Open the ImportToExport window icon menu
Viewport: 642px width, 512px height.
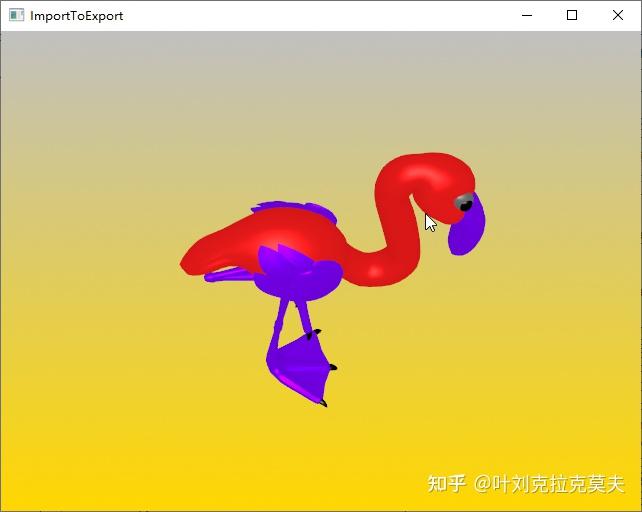pos(16,16)
